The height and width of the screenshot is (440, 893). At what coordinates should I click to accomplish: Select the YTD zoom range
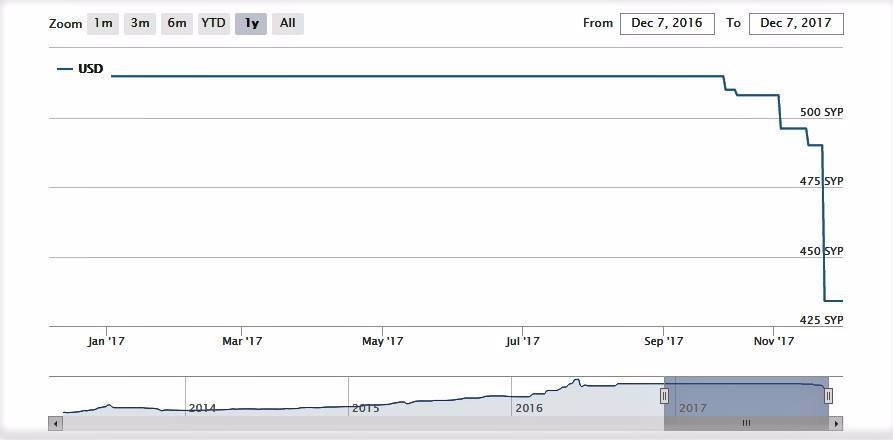tap(214, 24)
